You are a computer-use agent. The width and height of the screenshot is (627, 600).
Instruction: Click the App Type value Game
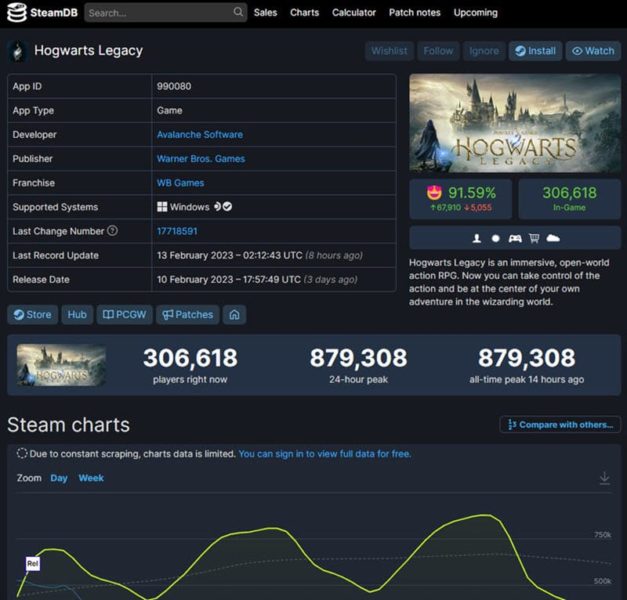tap(170, 110)
